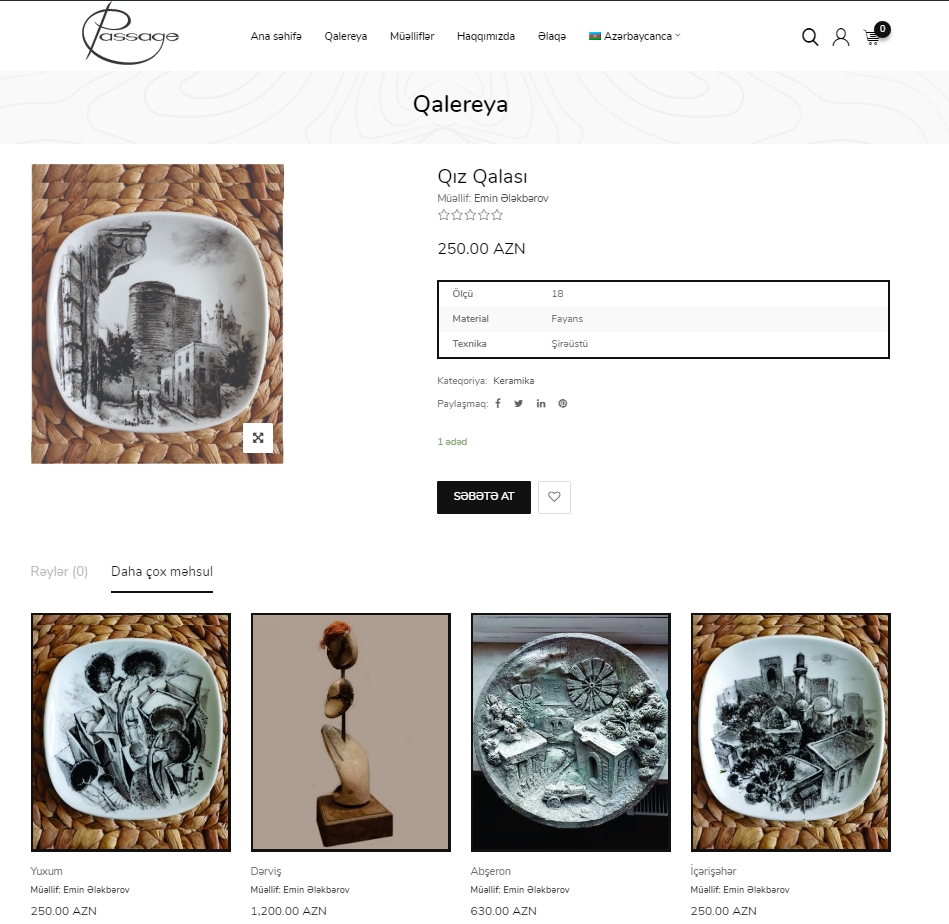Open Keramika category link
The height and width of the screenshot is (924, 949).
[513, 381]
